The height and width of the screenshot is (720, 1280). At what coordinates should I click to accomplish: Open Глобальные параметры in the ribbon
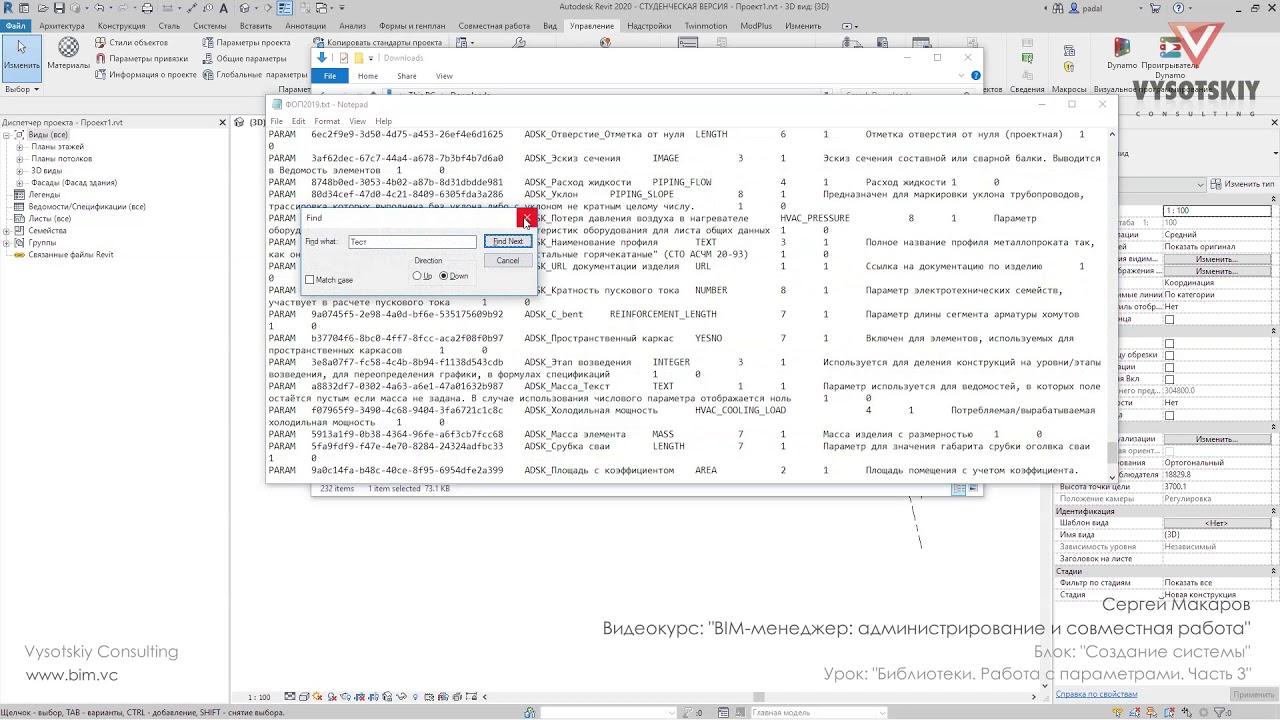point(254,75)
